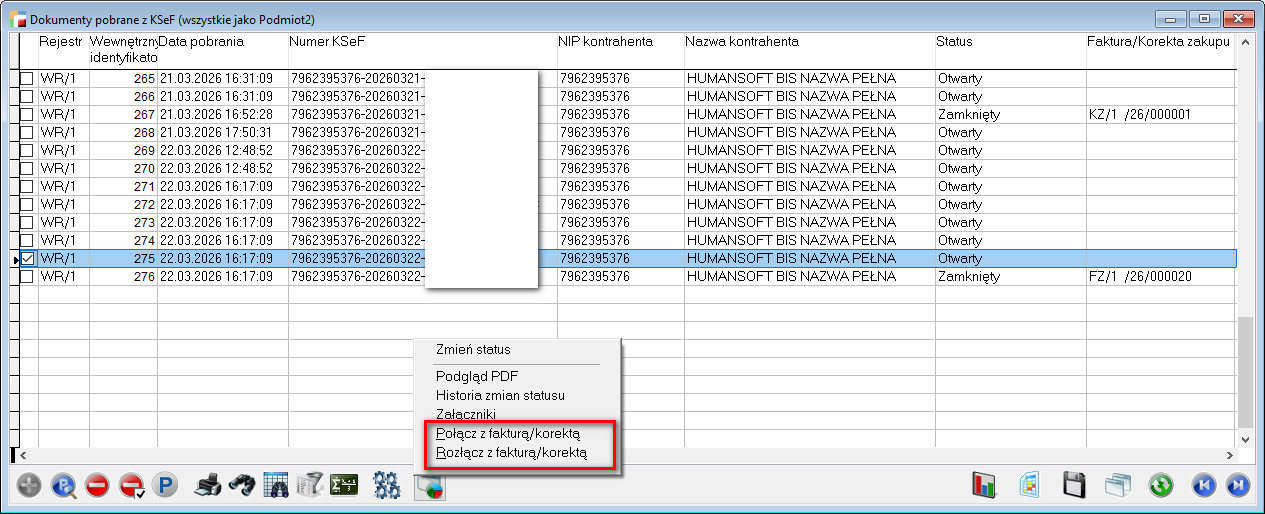
Task: Open search with the binoculars icon
Action: [x=241, y=486]
